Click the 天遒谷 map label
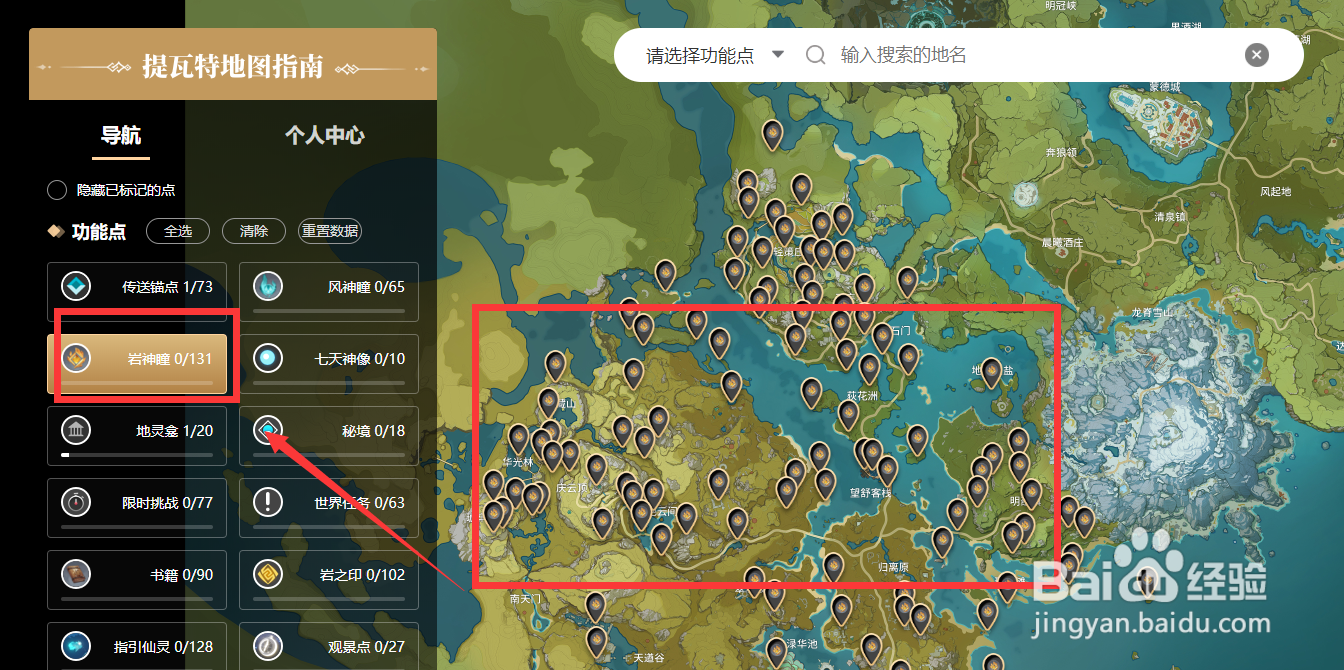The image size is (1344, 670). pyautogui.click(x=649, y=659)
